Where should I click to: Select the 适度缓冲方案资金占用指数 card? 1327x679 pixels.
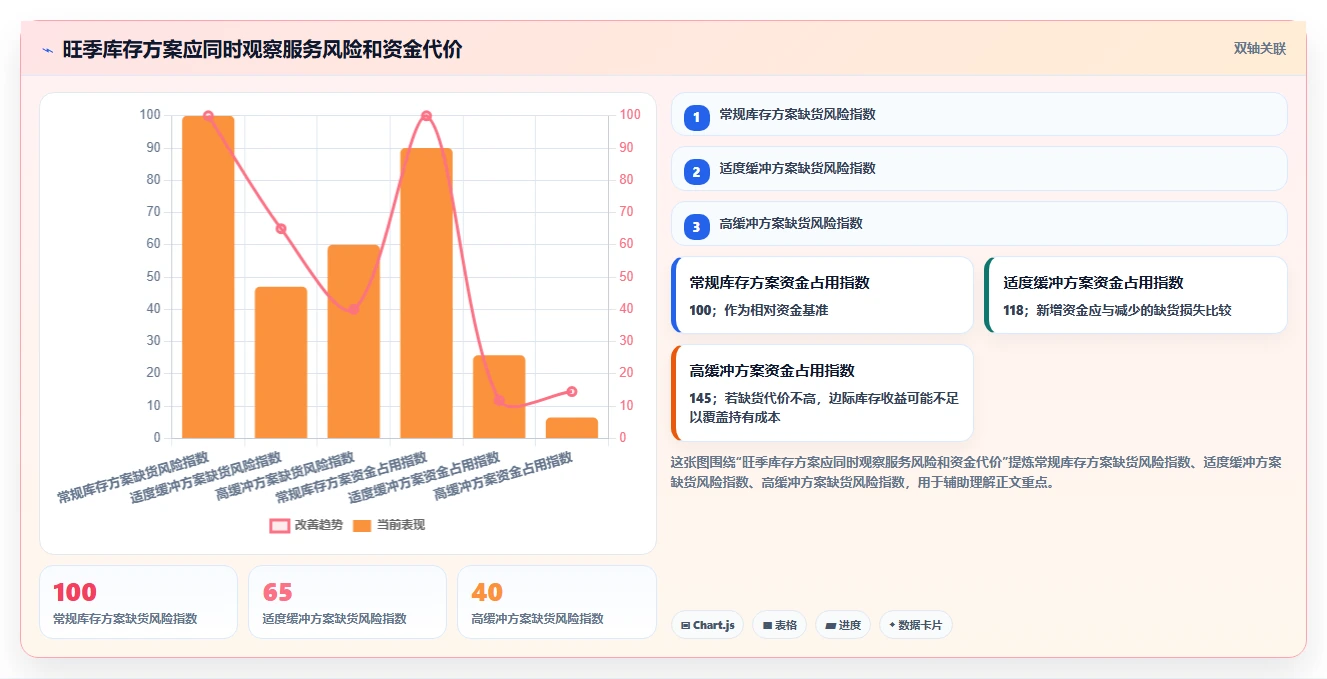click(x=1136, y=295)
